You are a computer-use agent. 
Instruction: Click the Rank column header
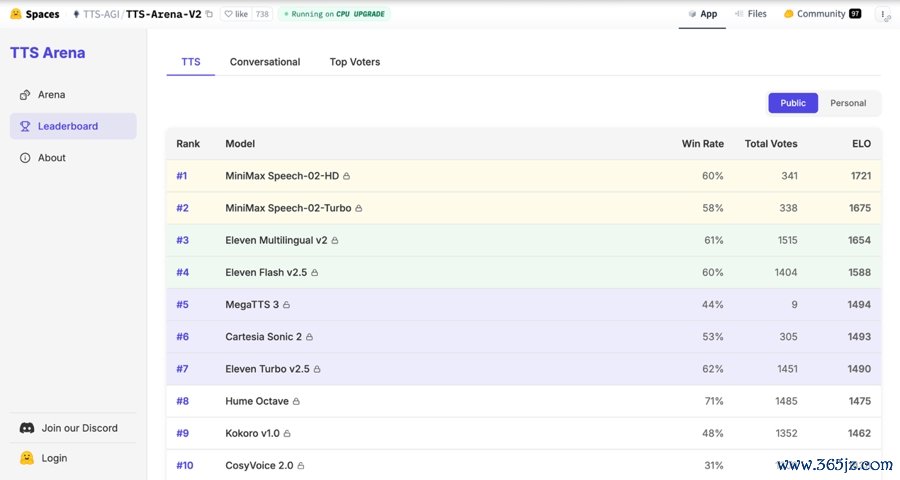(x=188, y=144)
